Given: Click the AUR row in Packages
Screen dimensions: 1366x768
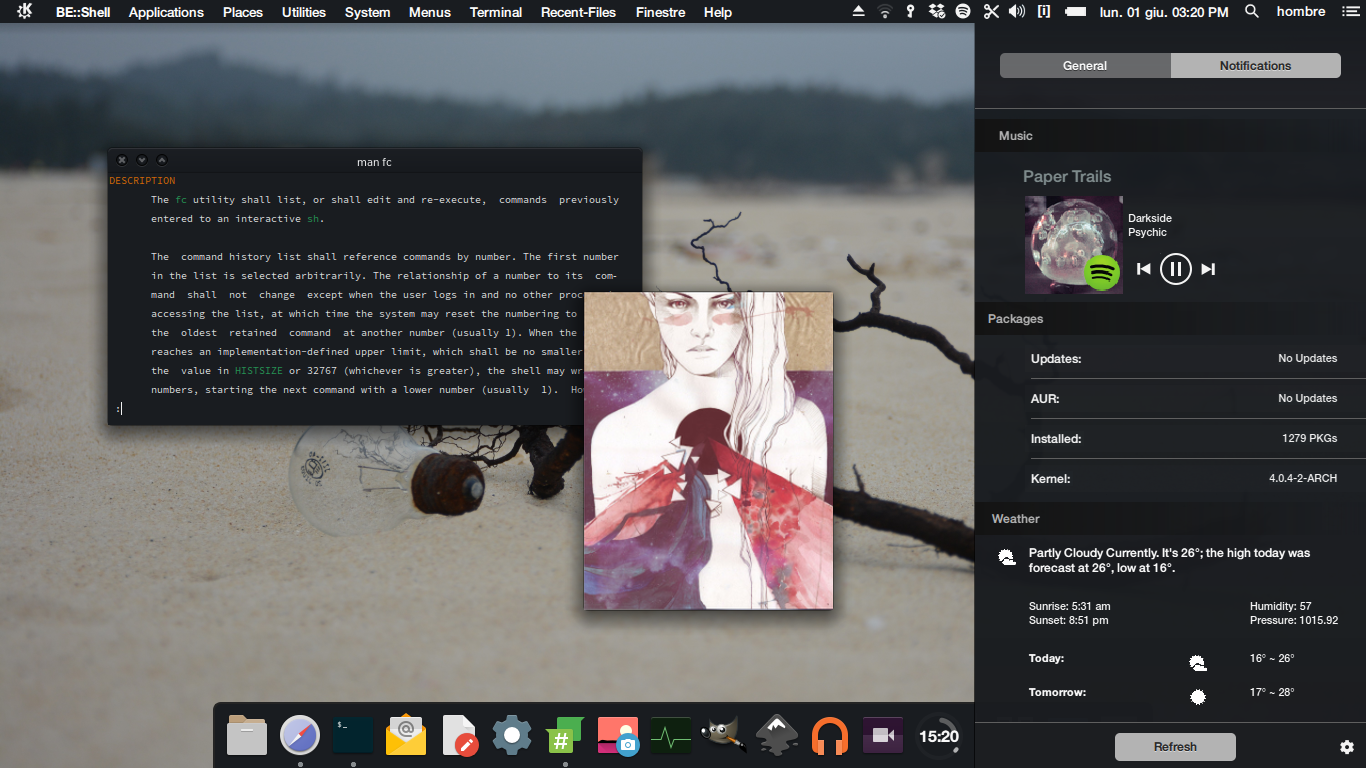Looking at the screenshot, I should (x=1184, y=398).
